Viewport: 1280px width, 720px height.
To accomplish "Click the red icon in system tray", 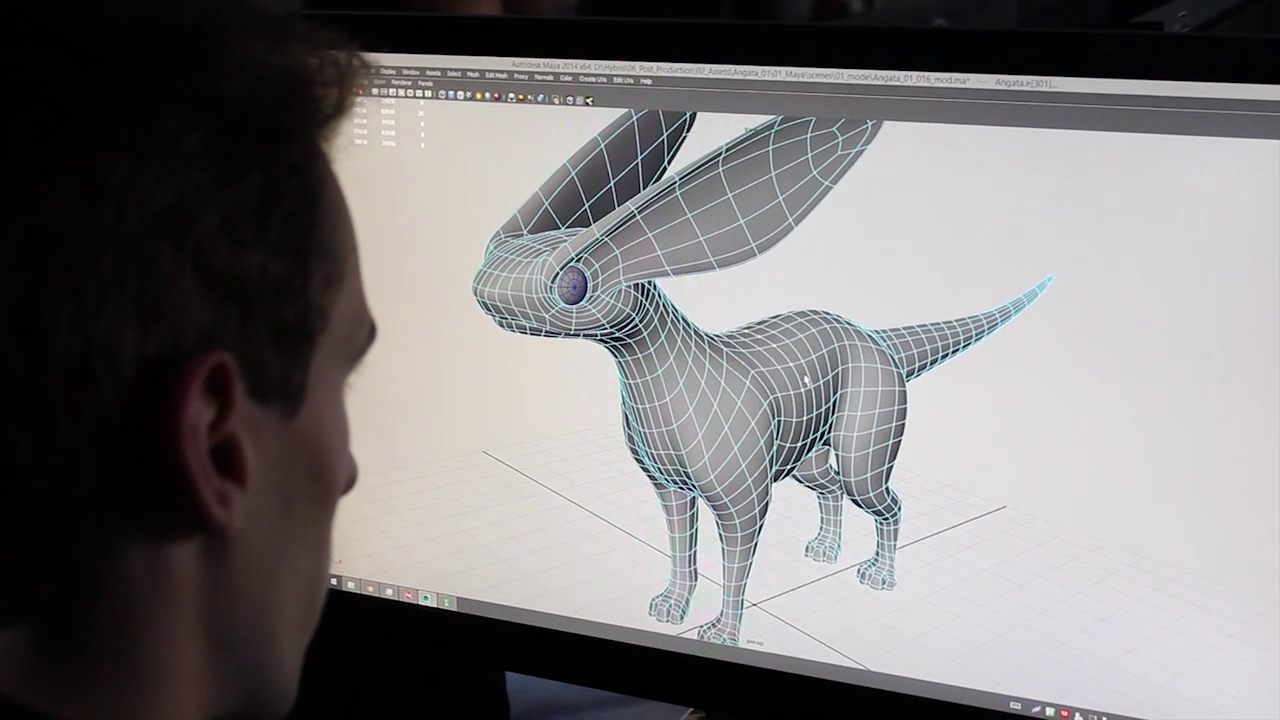I will tap(1064, 713).
